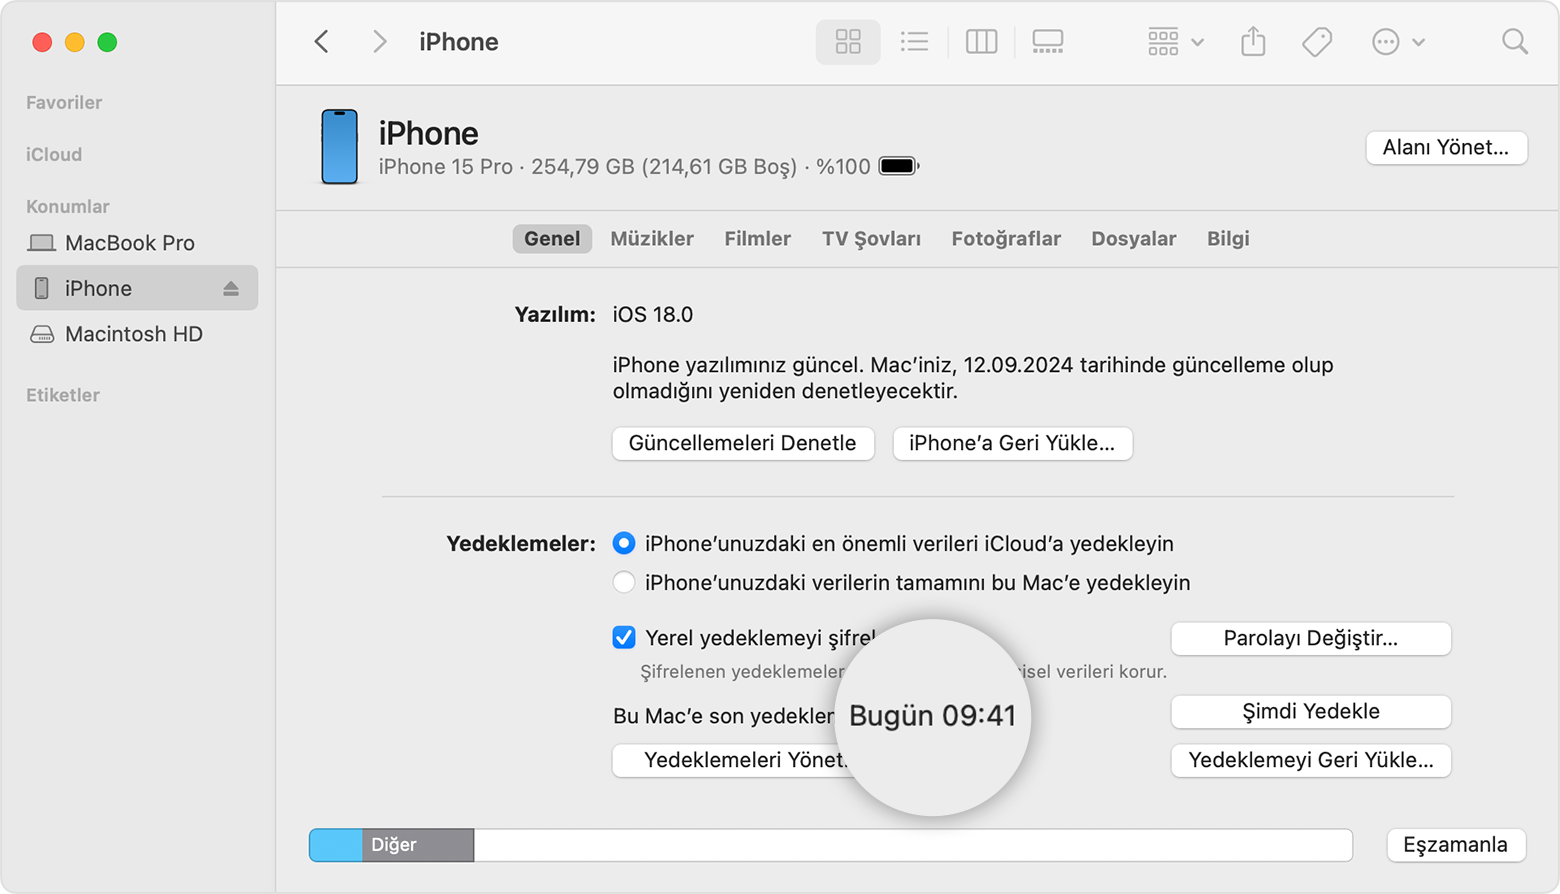Select iPhone in sidebar
The image size is (1560, 894).
[x=137, y=288]
